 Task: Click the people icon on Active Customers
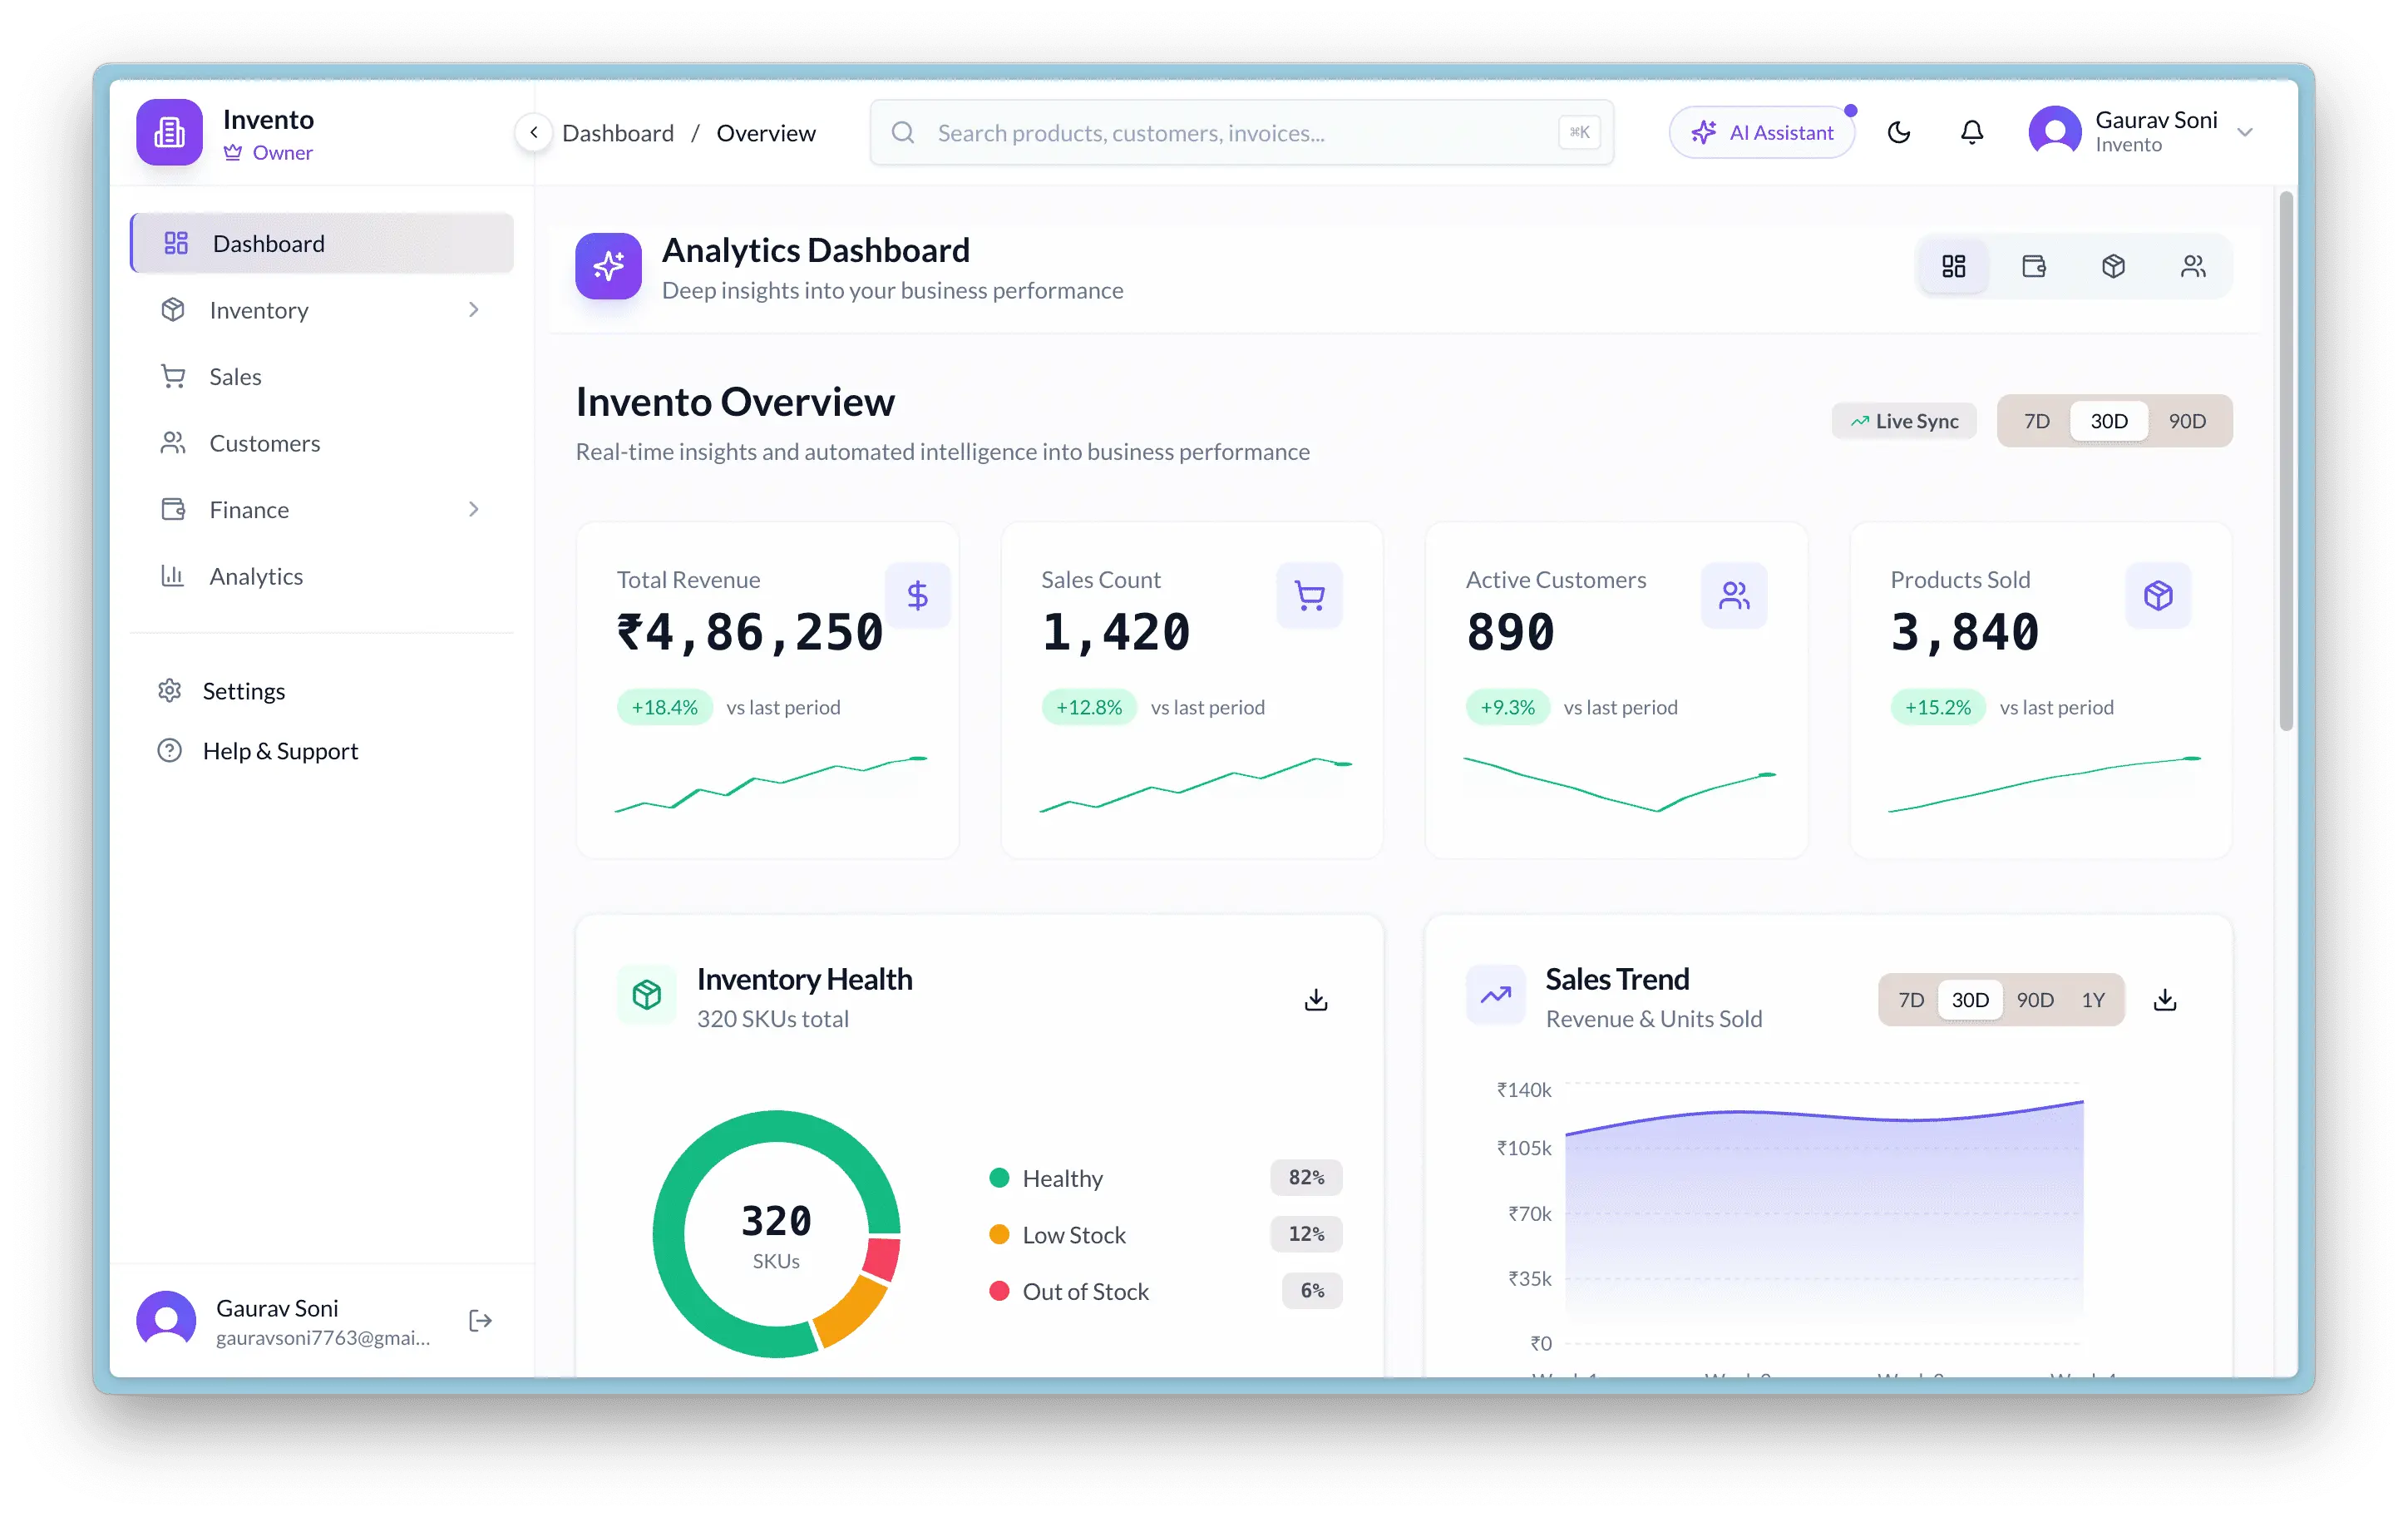coord(1734,596)
